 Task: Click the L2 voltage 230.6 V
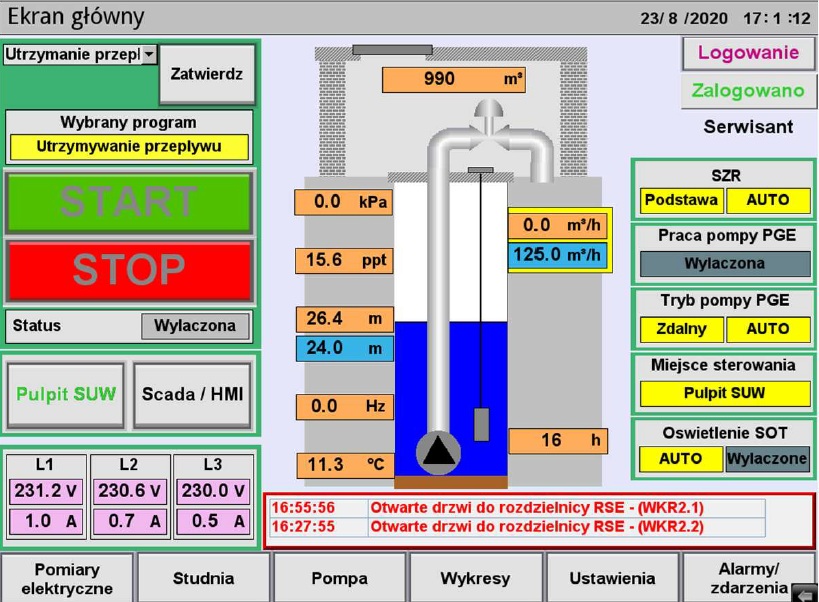[130, 491]
